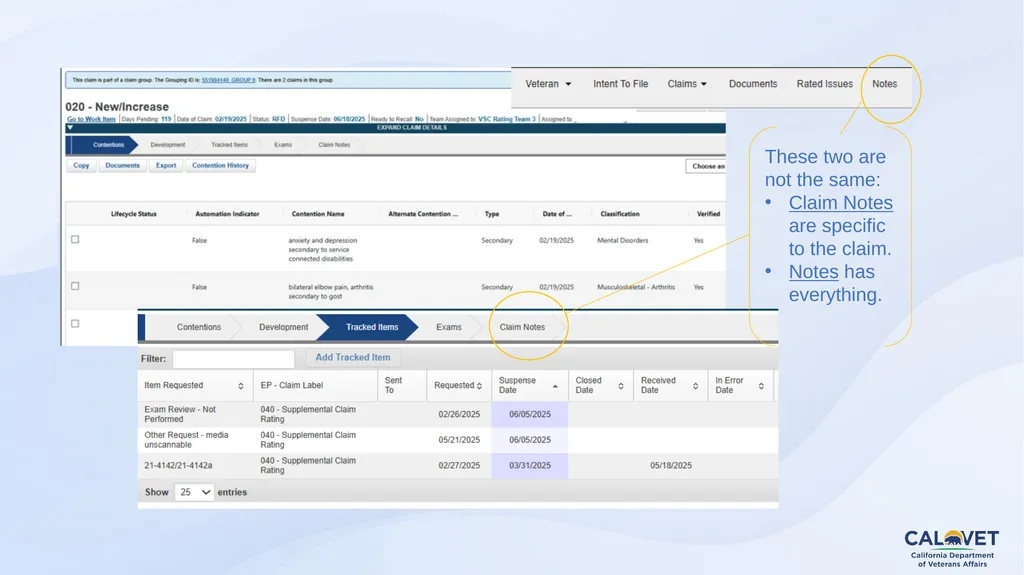
Task: Open the Documents menu item
Action: (753, 84)
